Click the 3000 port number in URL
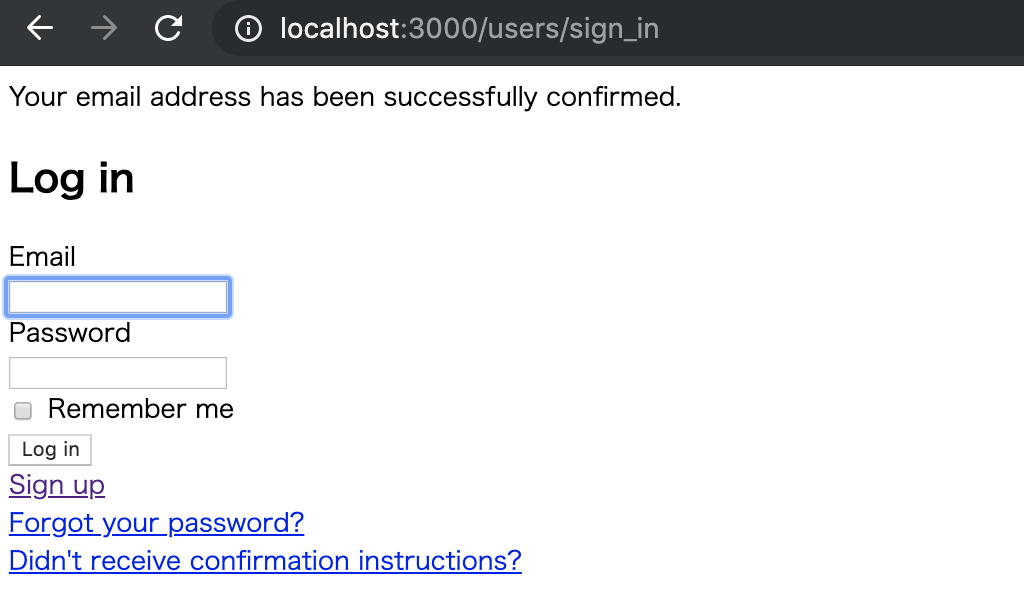Viewport: 1024px width, 612px height. click(x=444, y=29)
